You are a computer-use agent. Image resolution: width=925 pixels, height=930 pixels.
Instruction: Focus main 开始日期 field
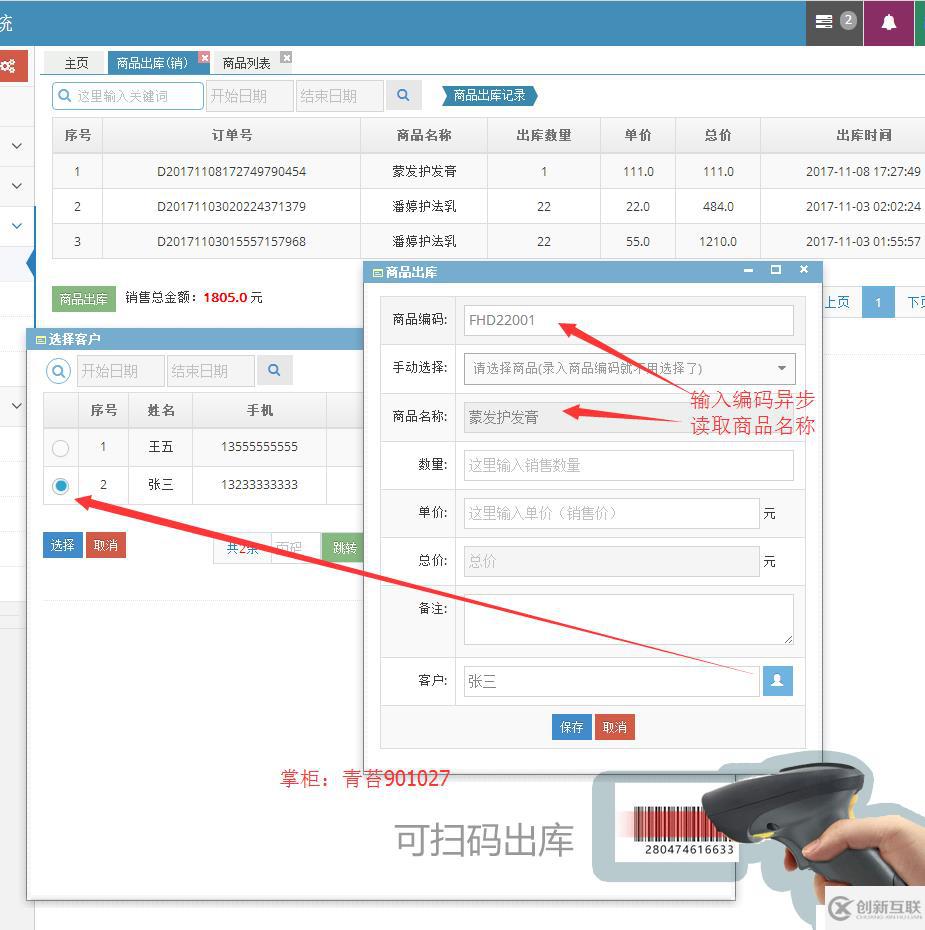click(250, 95)
